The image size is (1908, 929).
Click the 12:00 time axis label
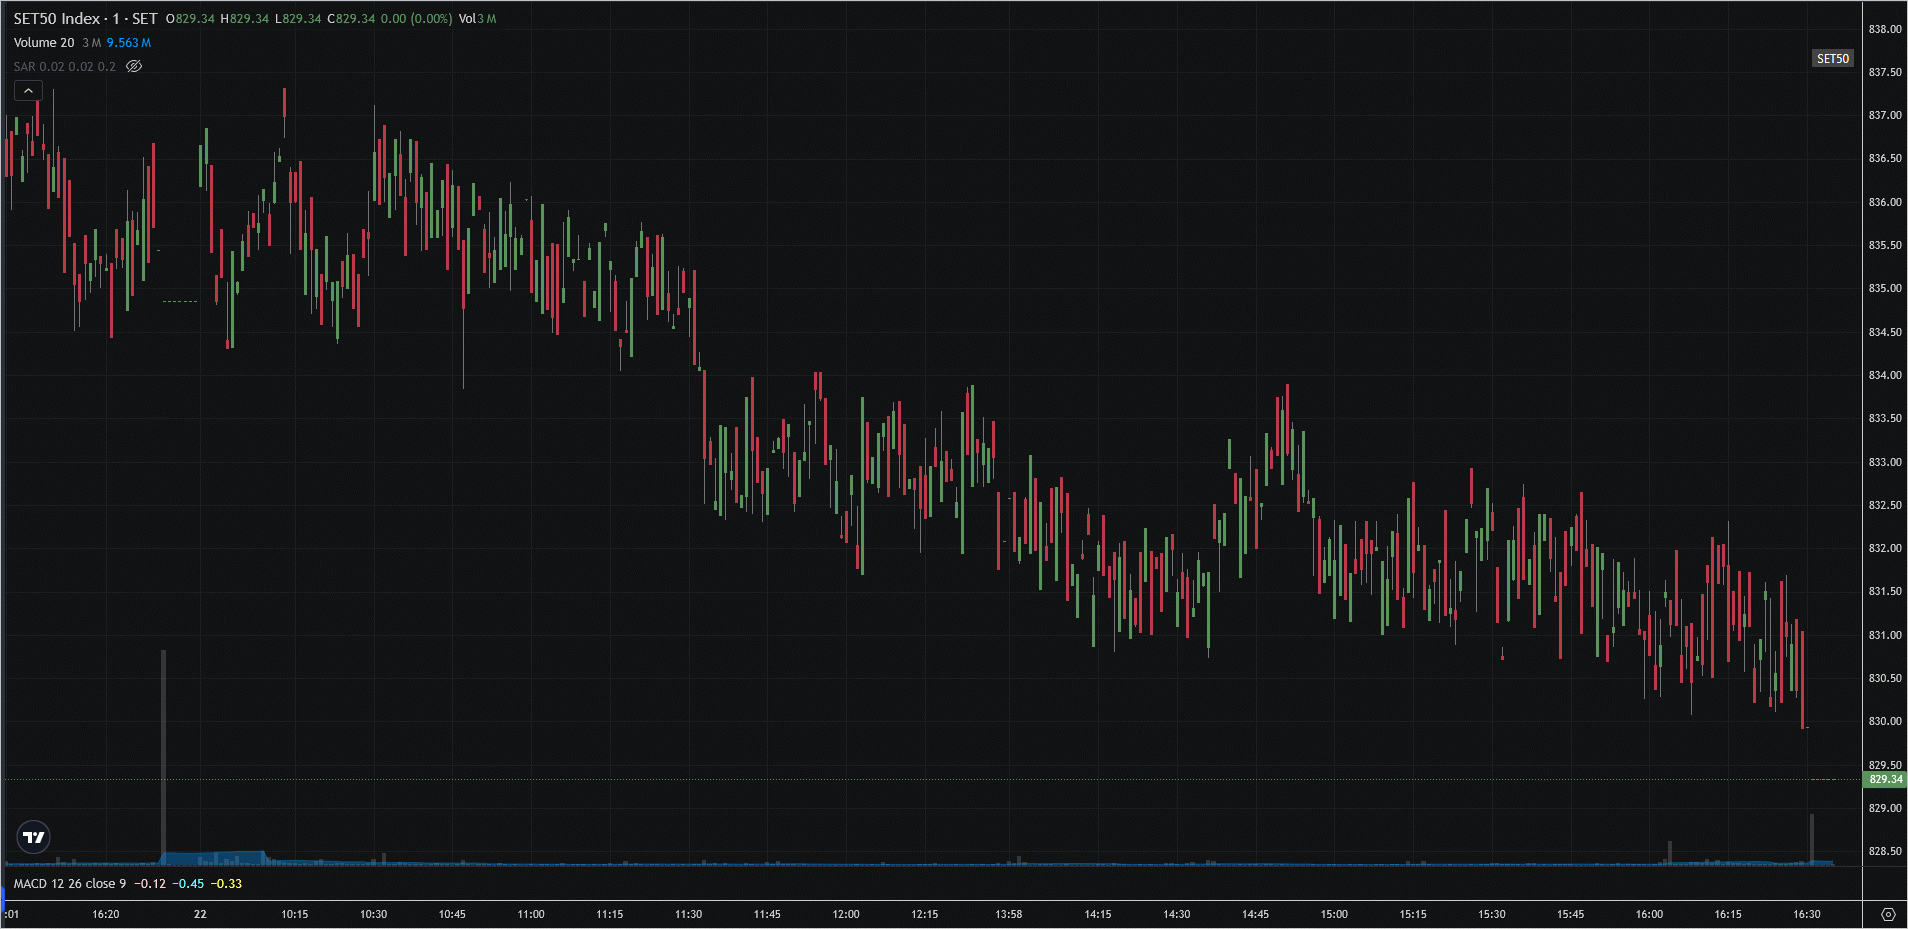(846, 914)
